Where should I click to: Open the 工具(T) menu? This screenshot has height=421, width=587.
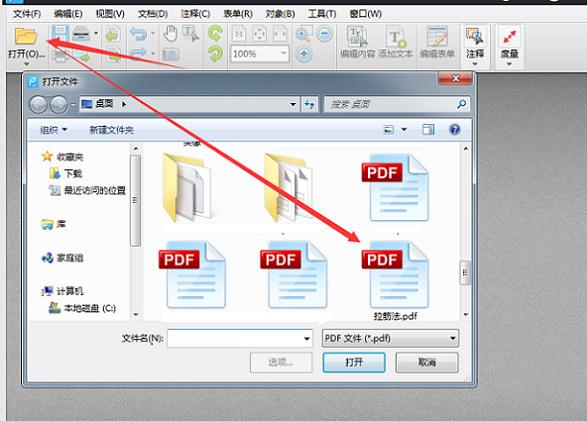[322, 14]
